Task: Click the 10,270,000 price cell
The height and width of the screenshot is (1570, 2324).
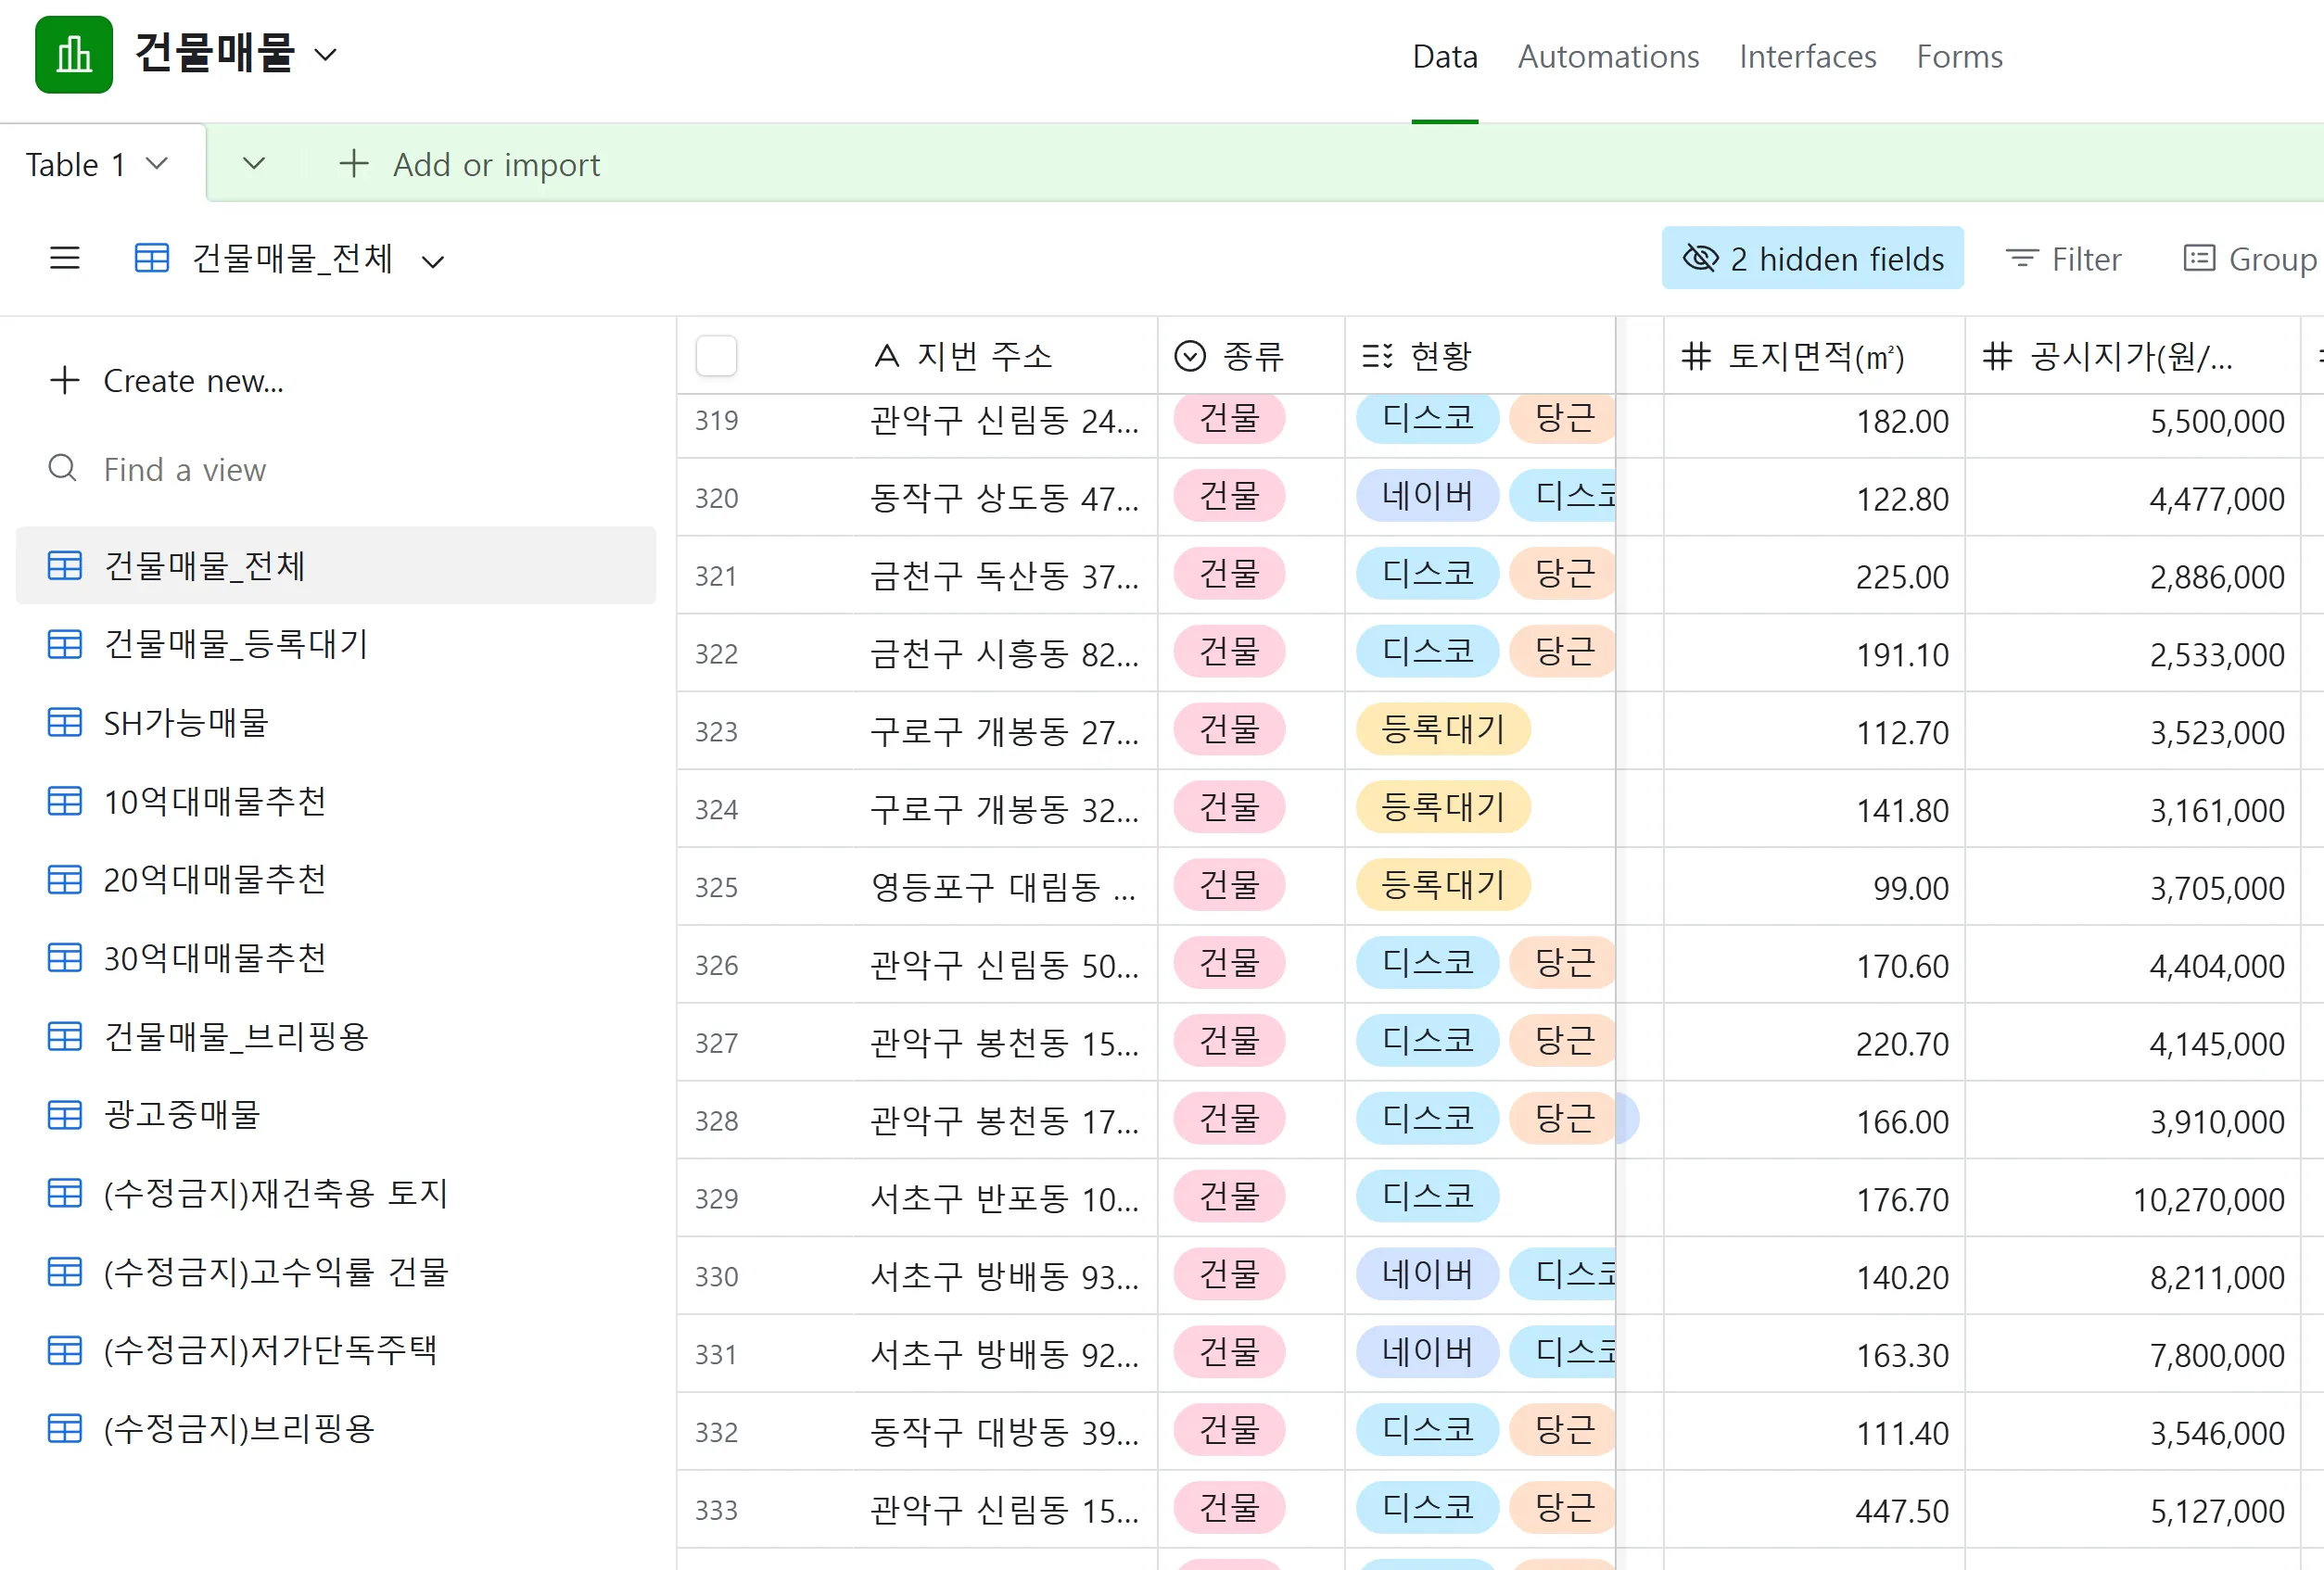Action: tap(2132, 1199)
